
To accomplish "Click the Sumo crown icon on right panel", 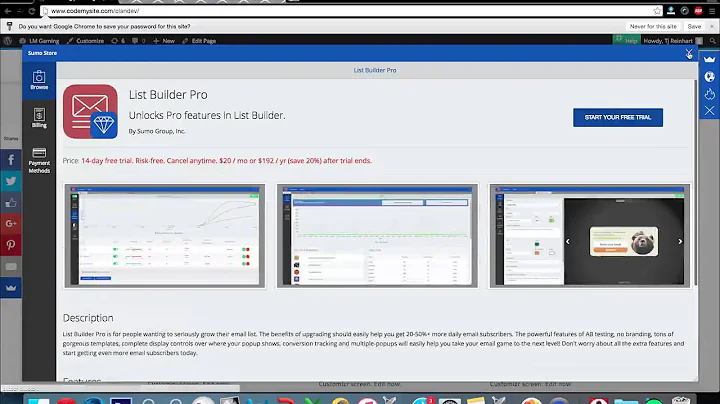I will 709,59.
